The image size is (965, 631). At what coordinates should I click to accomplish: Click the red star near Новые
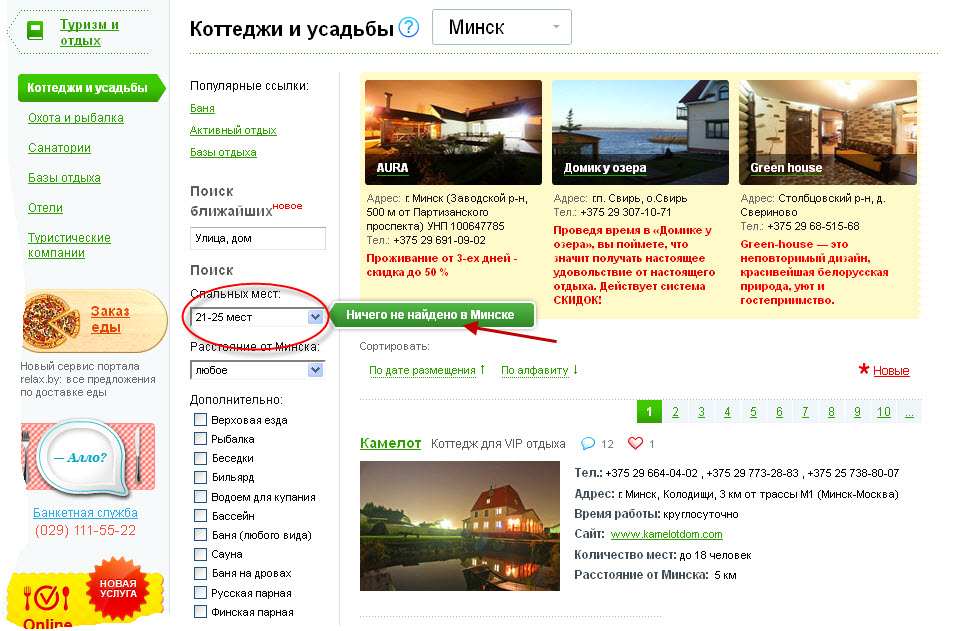[x=864, y=371]
